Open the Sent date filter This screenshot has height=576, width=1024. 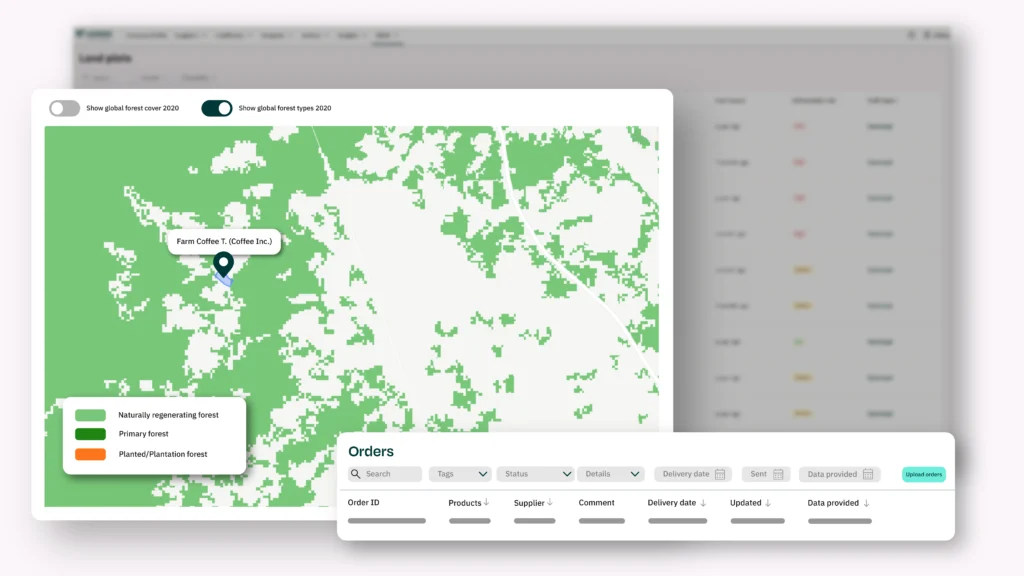click(x=766, y=474)
